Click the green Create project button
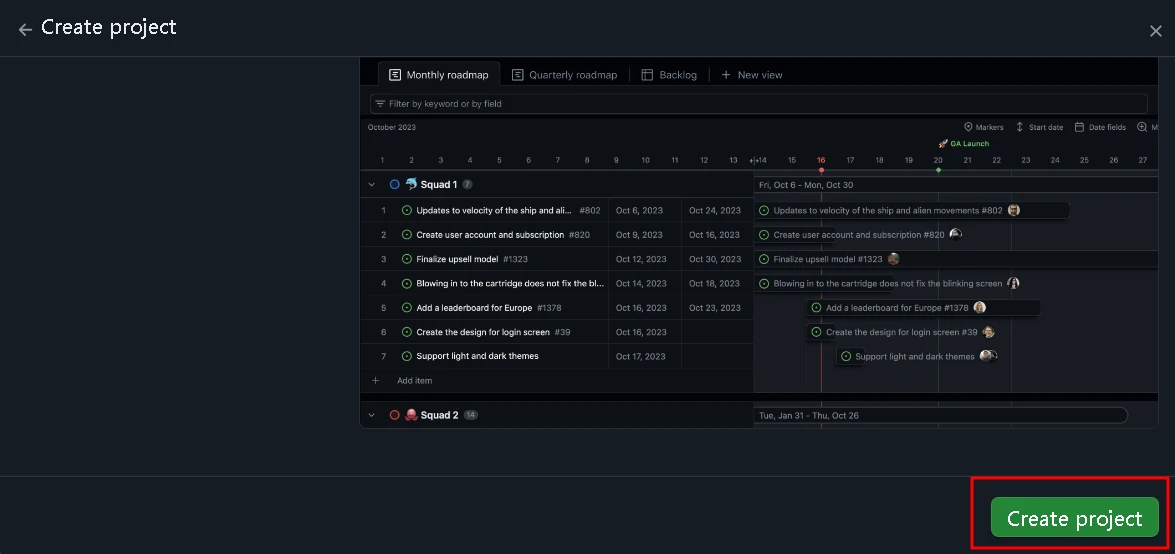Screen dimensions: 1175x554 point(1075,517)
